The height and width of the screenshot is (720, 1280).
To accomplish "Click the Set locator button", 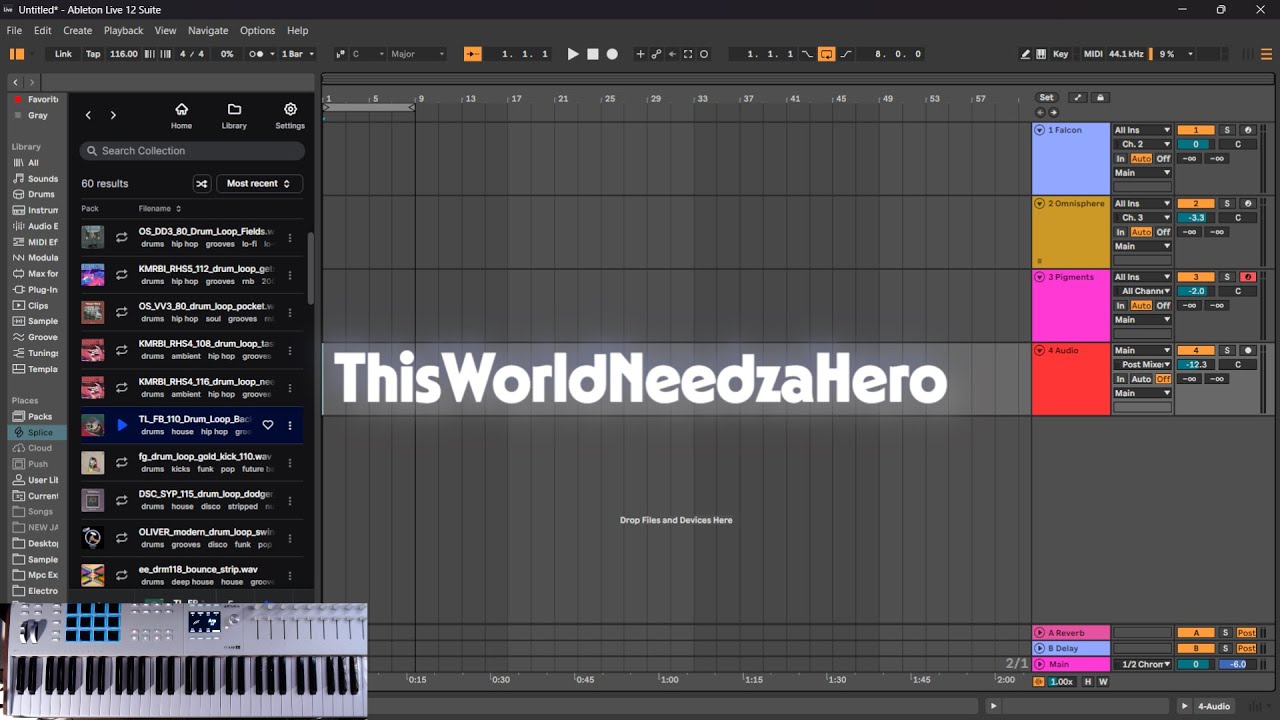I will (x=1046, y=98).
